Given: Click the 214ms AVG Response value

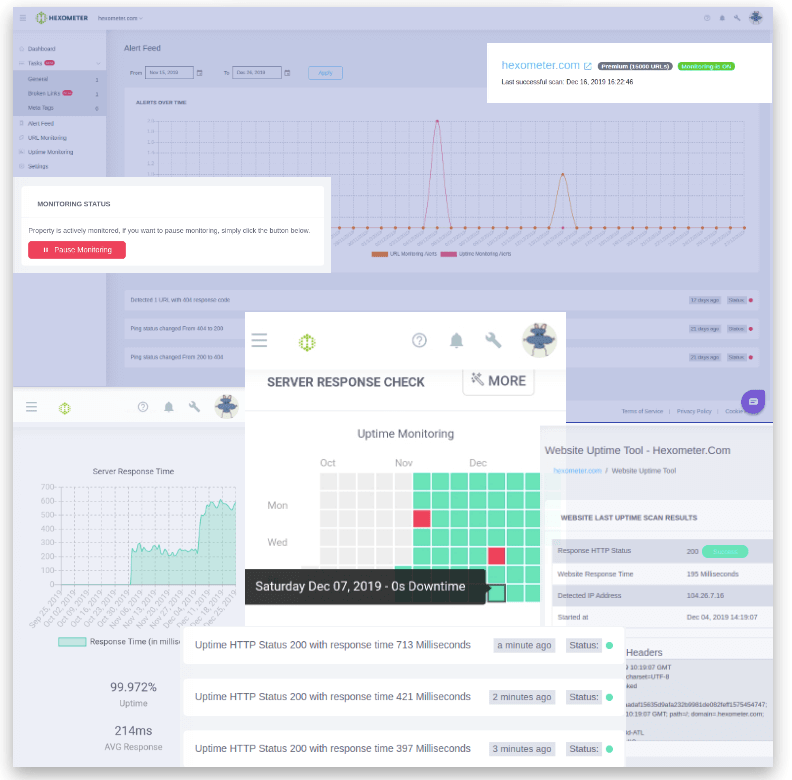Looking at the screenshot, I should click(x=133, y=731).
